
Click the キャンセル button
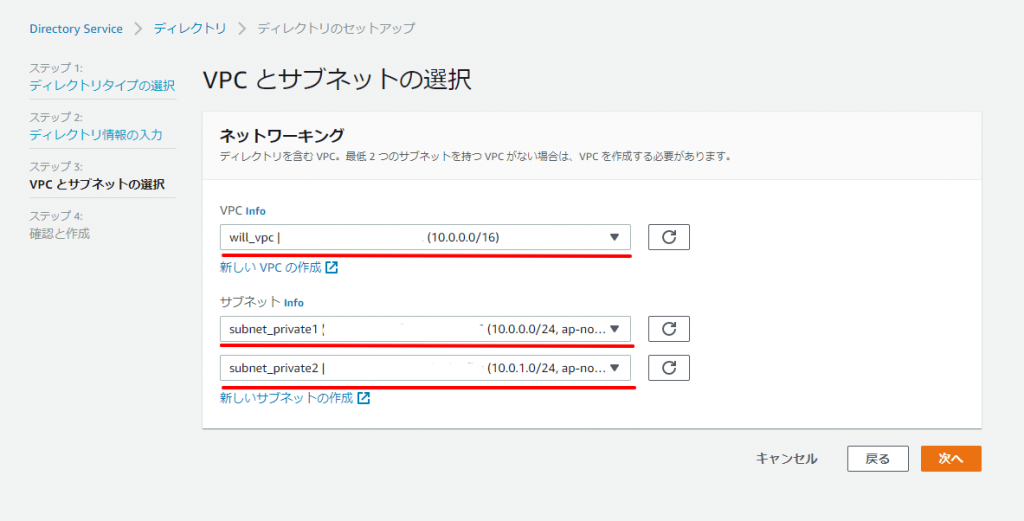click(x=786, y=459)
